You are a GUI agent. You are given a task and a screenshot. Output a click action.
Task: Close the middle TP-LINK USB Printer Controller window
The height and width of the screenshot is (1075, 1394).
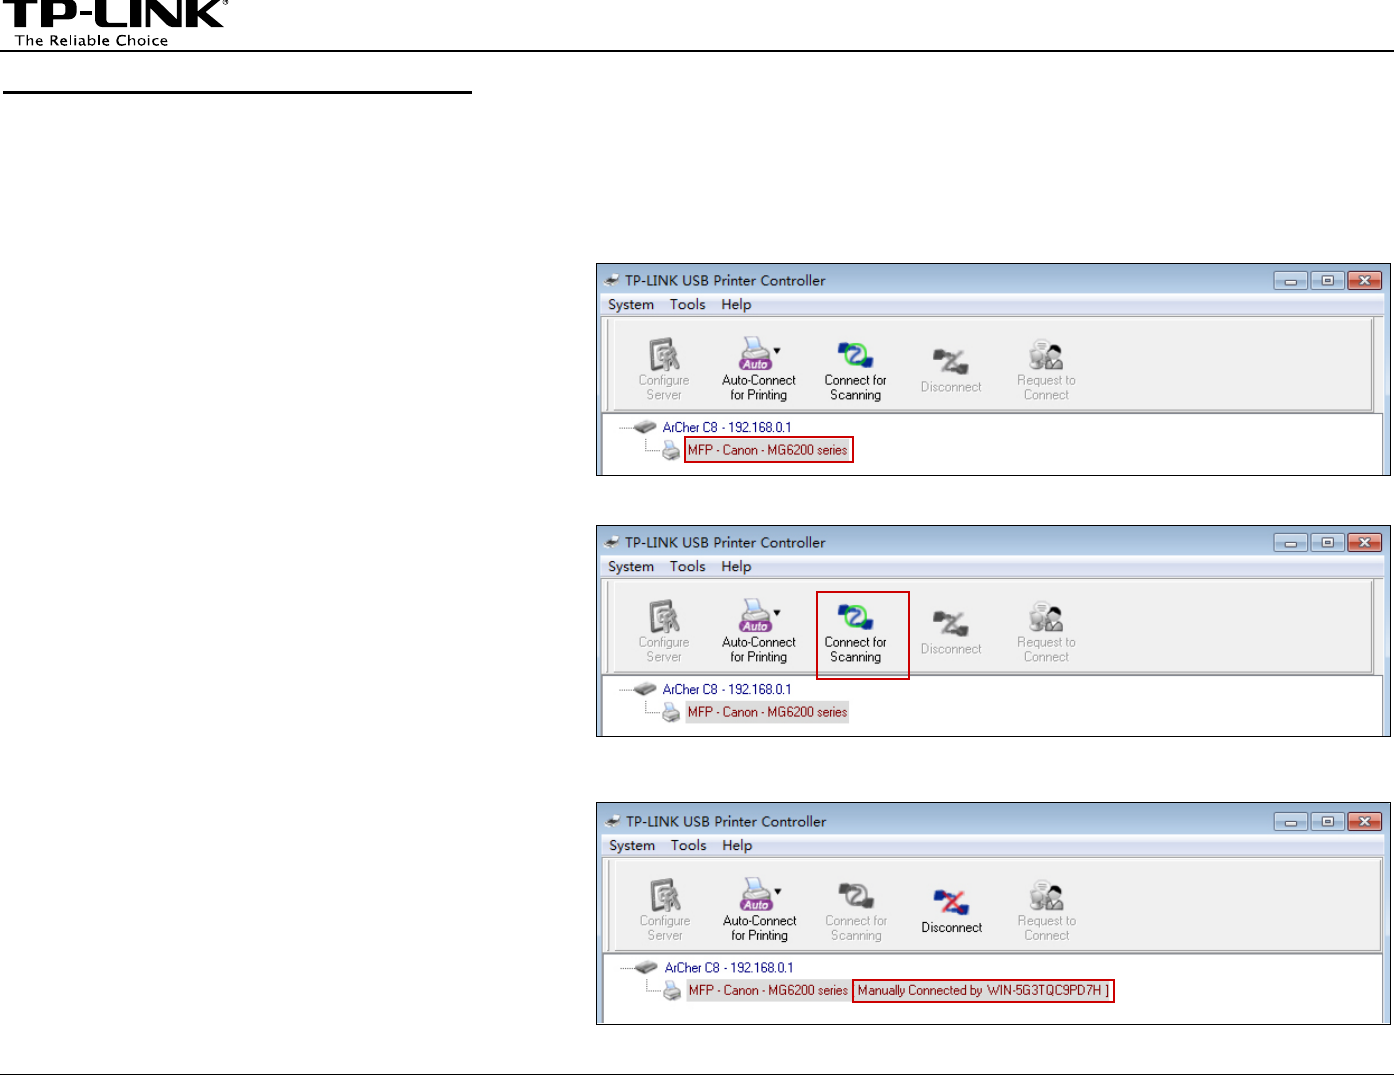[x=1364, y=543]
